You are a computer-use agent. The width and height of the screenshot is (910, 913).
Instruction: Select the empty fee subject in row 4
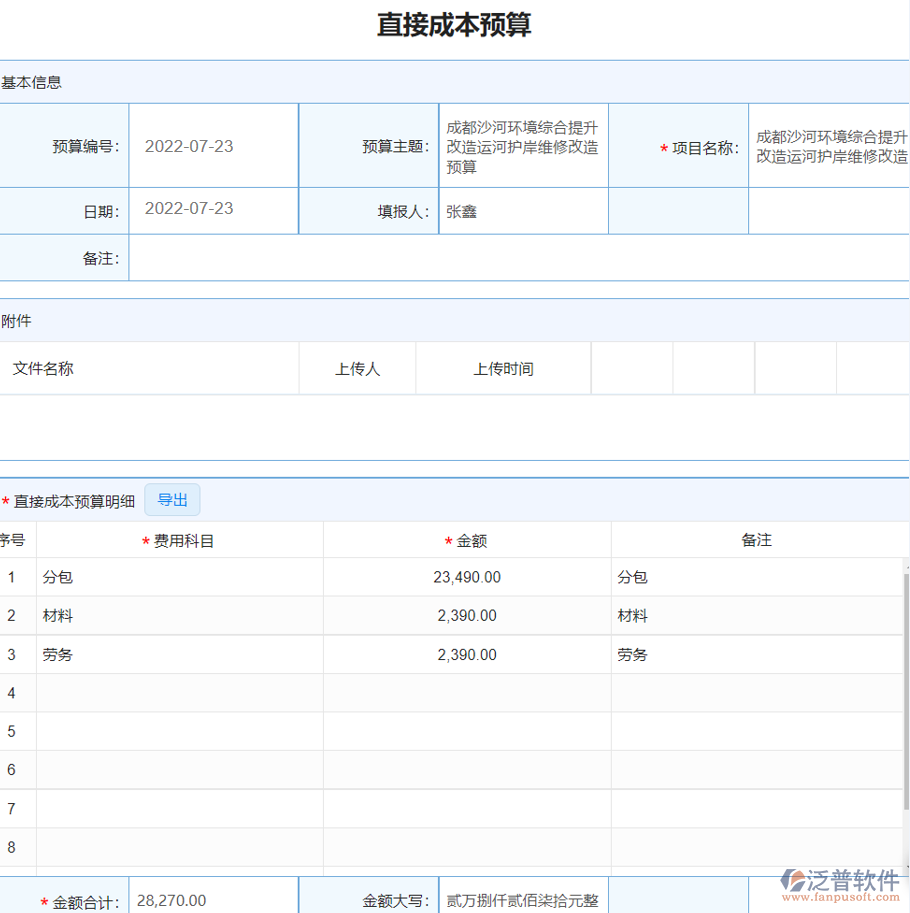tap(180, 692)
